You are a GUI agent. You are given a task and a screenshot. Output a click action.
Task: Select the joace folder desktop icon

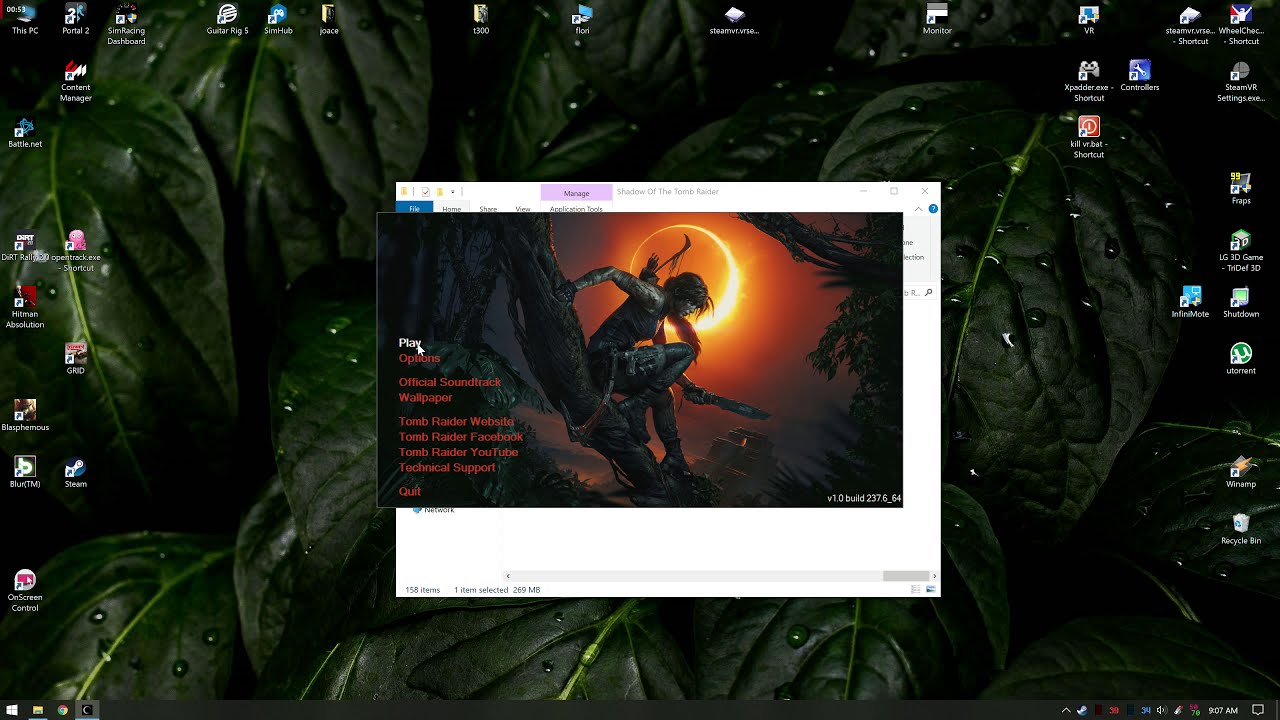pyautogui.click(x=328, y=20)
